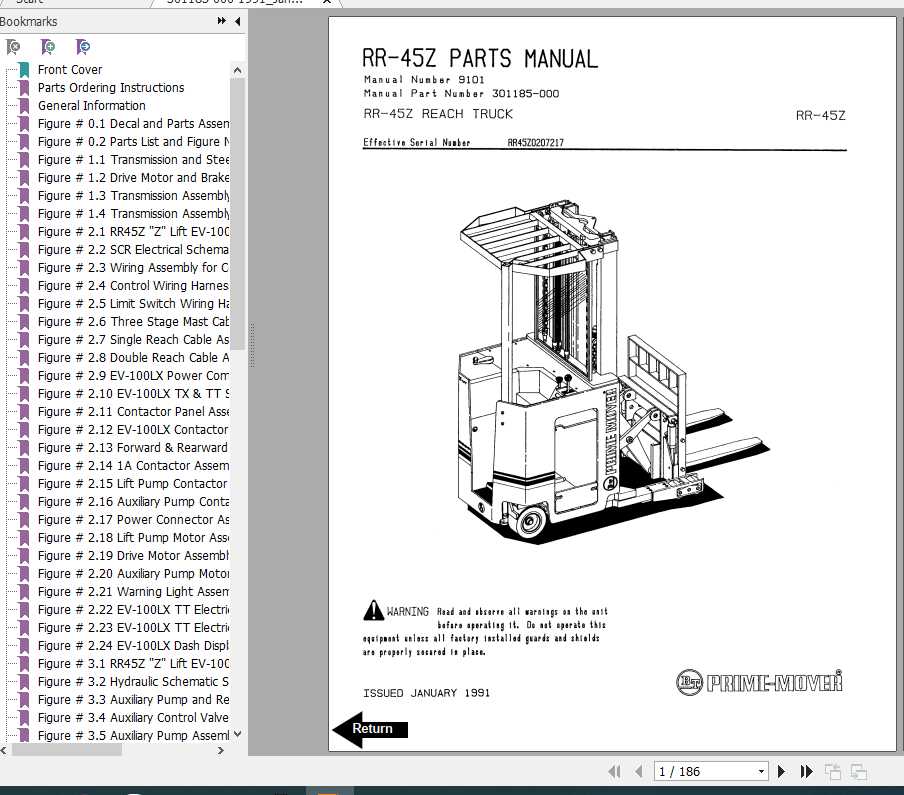The height and width of the screenshot is (795, 904).
Task: Click inside the page number input field
Action: coord(700,771)
